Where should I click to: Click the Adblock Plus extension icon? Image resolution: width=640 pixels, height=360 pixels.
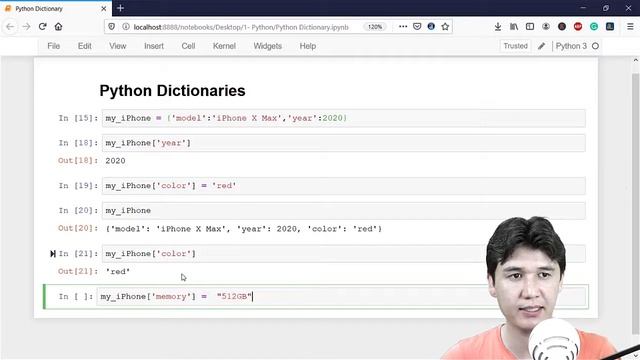coord(578,27)
